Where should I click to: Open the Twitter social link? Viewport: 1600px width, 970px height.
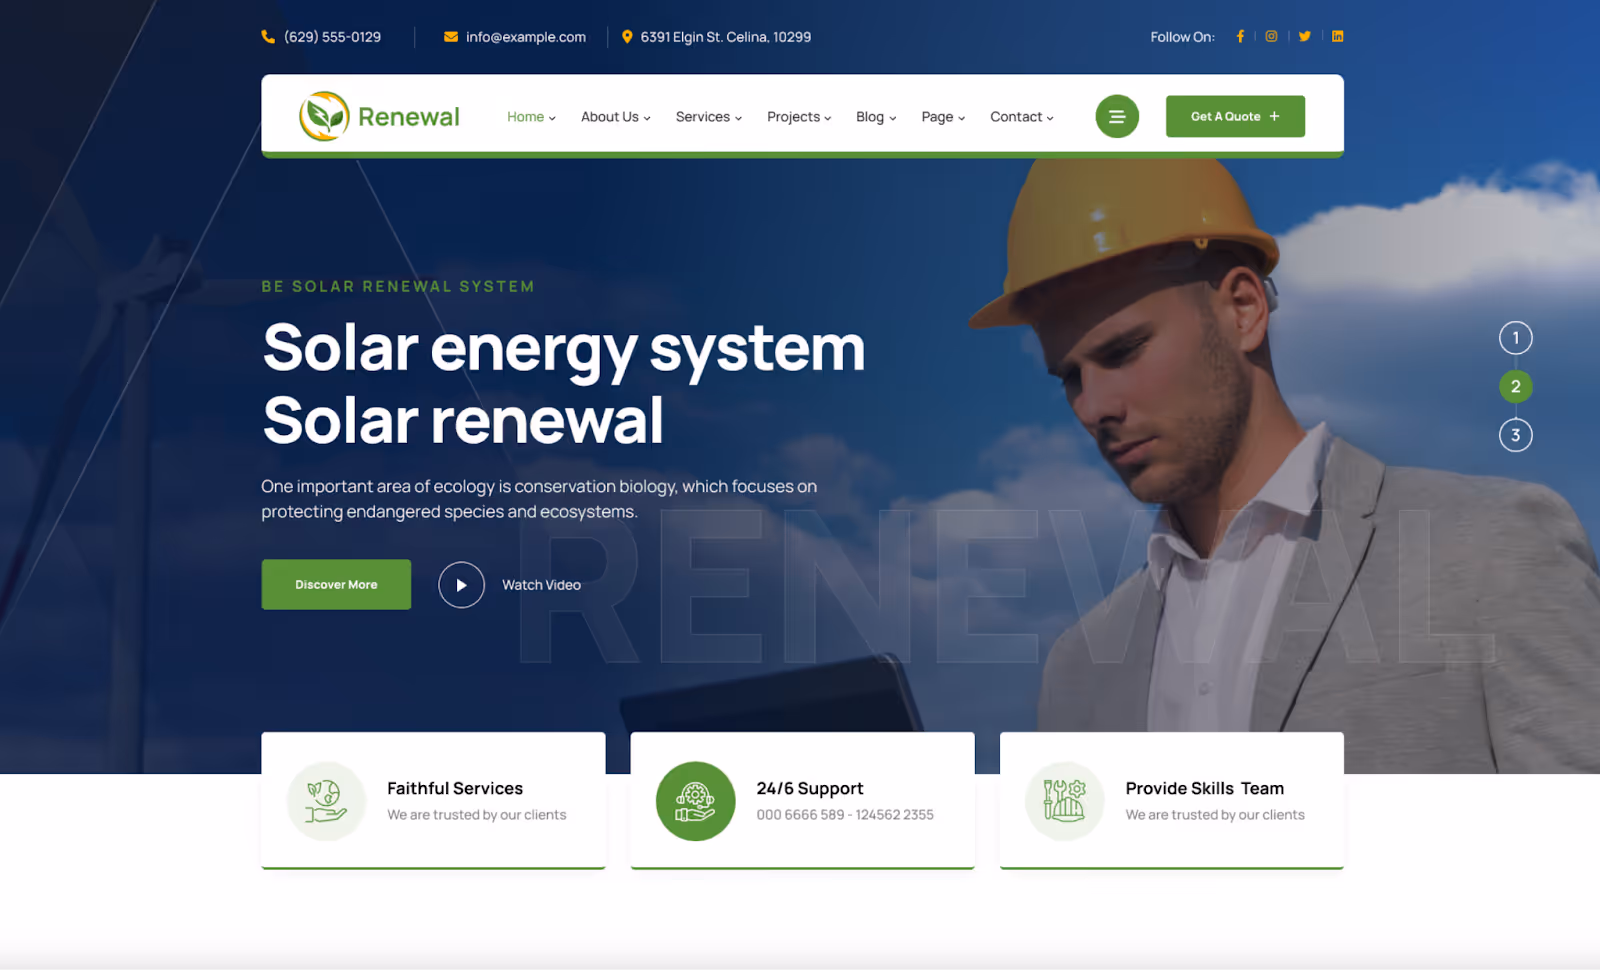pyautogui.click(x=1304, y=36)
